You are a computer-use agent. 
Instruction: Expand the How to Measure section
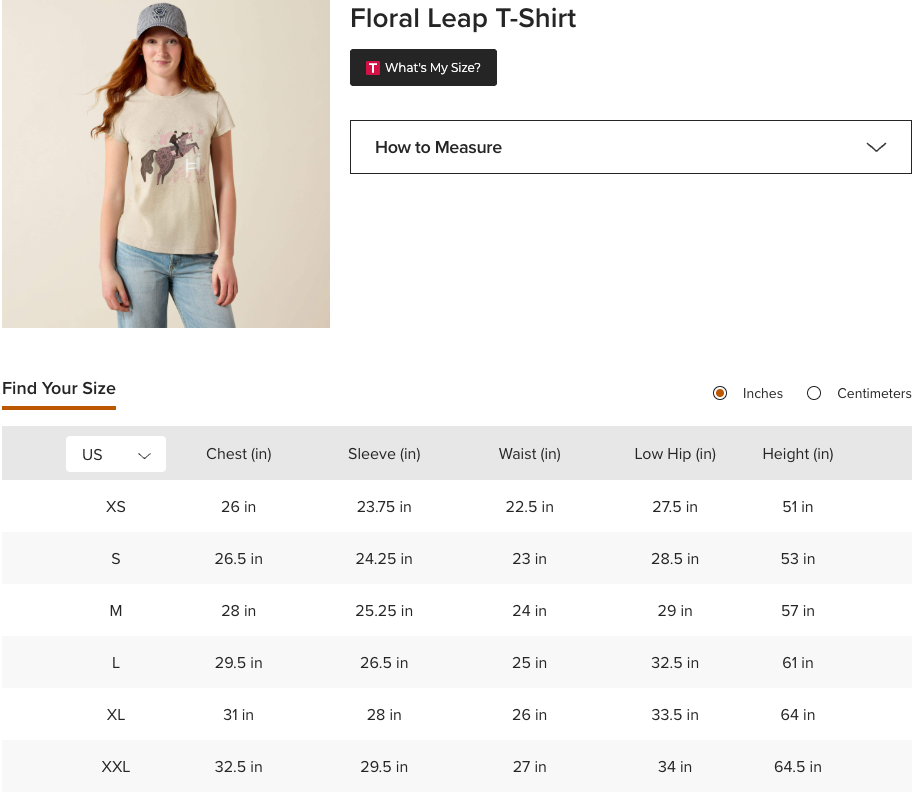coord(630,147)
